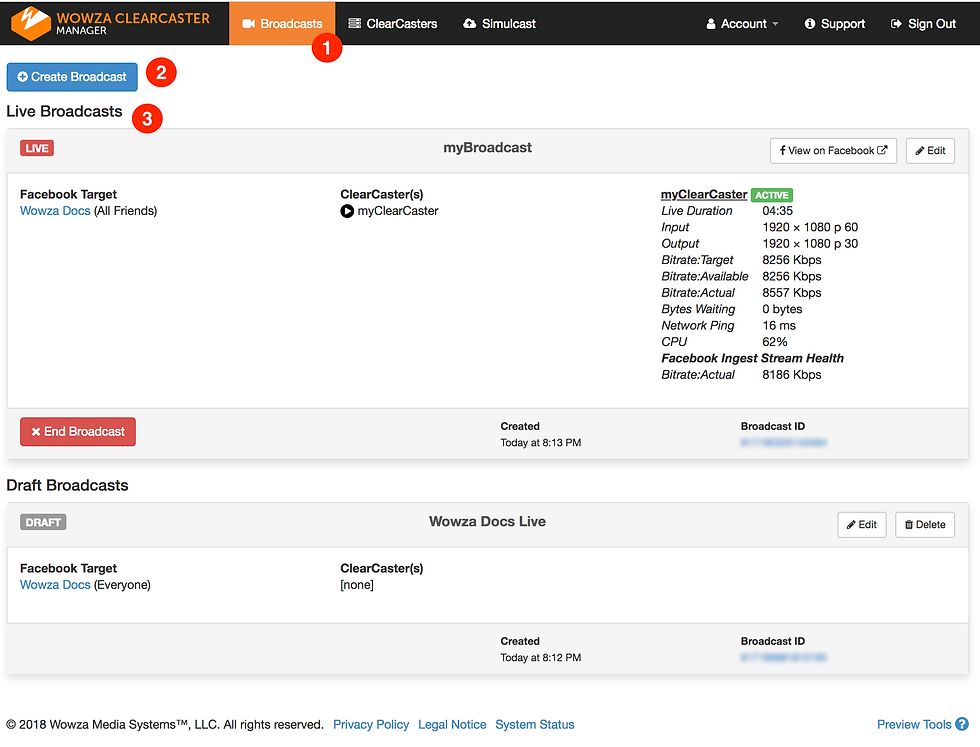Image resolution: width=980 pixels, height=747 pixels.
Task: Edit the myBroadcast live broadcast
Action: 930,151
